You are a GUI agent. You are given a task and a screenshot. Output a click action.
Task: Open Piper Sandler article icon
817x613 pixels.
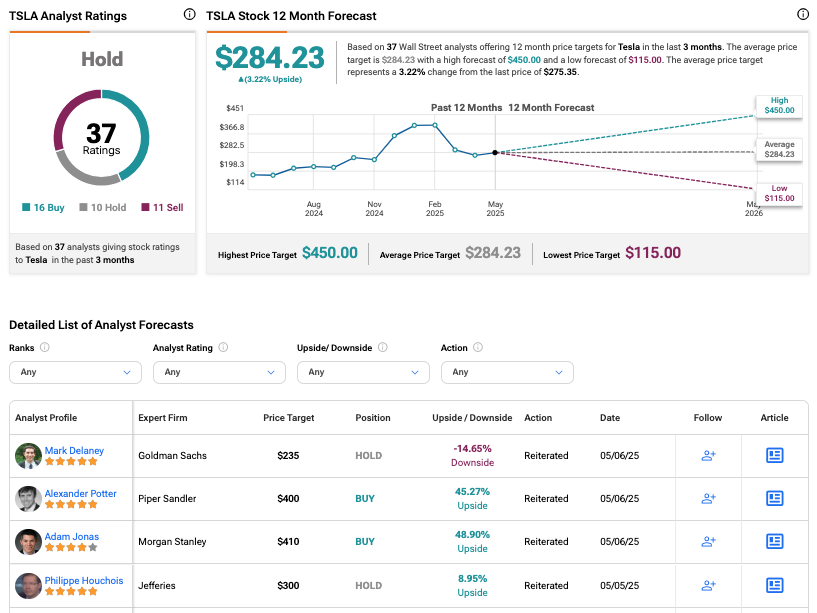[x=774, y=499]
